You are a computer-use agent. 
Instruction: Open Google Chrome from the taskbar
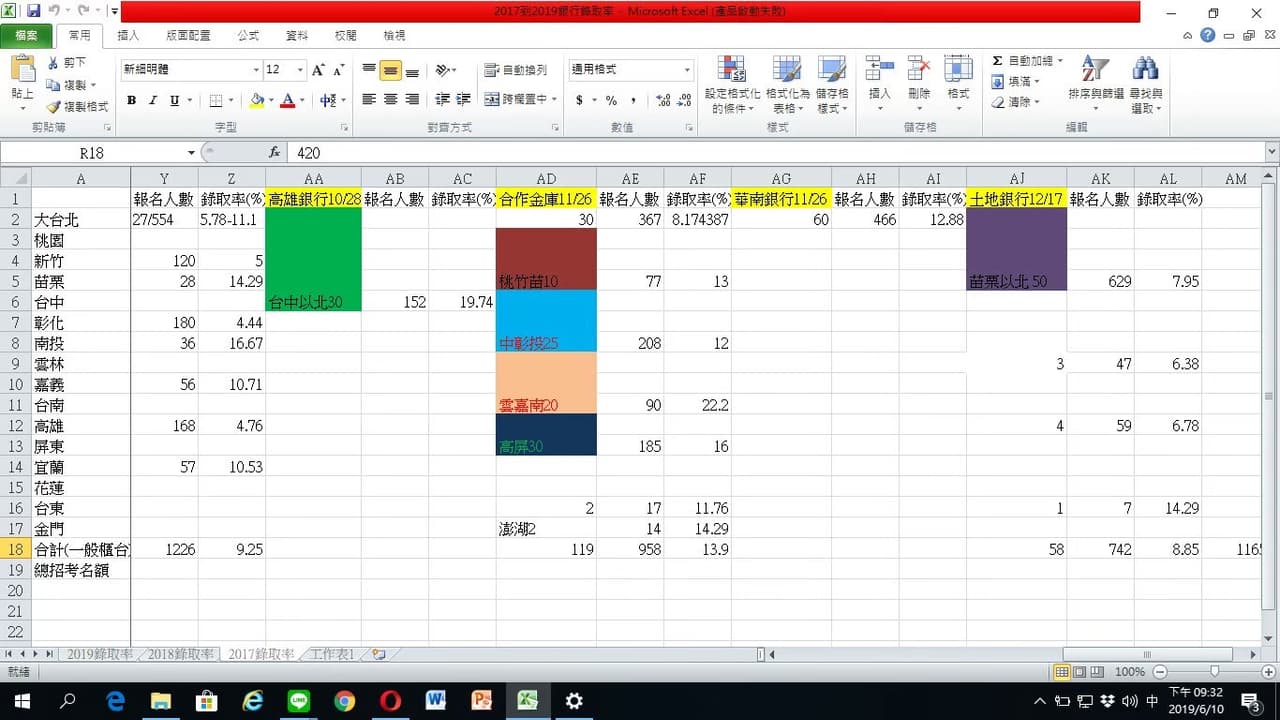pos(344,701)
